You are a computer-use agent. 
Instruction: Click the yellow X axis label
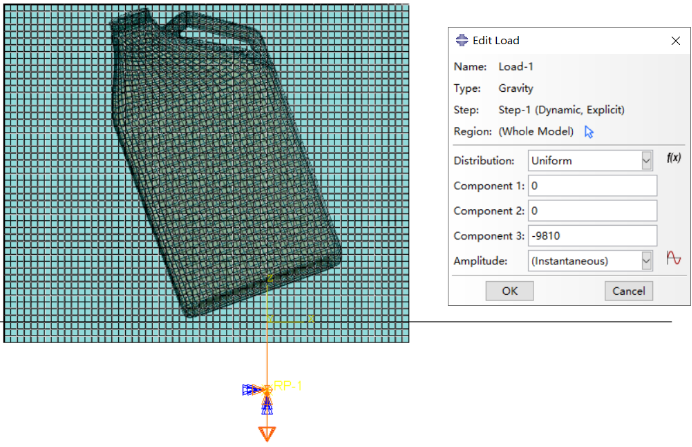311,319
